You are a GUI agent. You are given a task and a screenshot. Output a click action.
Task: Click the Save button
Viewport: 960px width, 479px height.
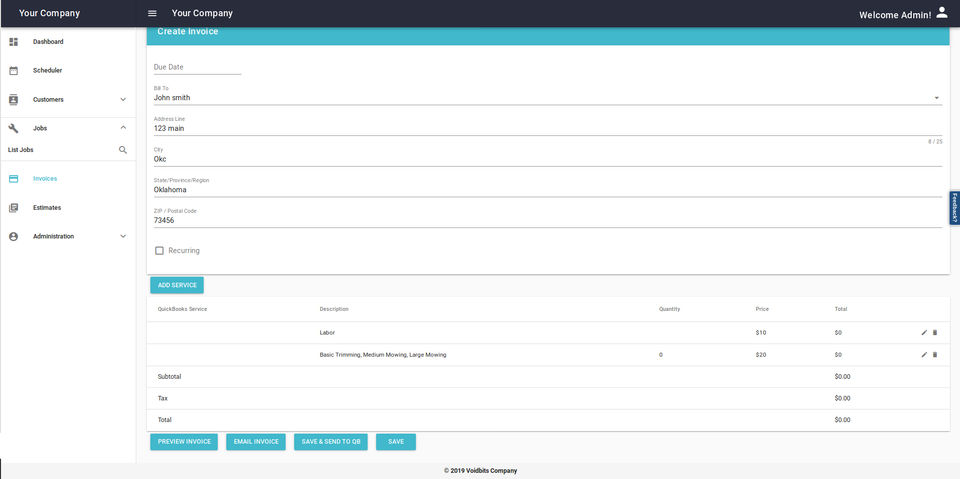coord(396,442)
